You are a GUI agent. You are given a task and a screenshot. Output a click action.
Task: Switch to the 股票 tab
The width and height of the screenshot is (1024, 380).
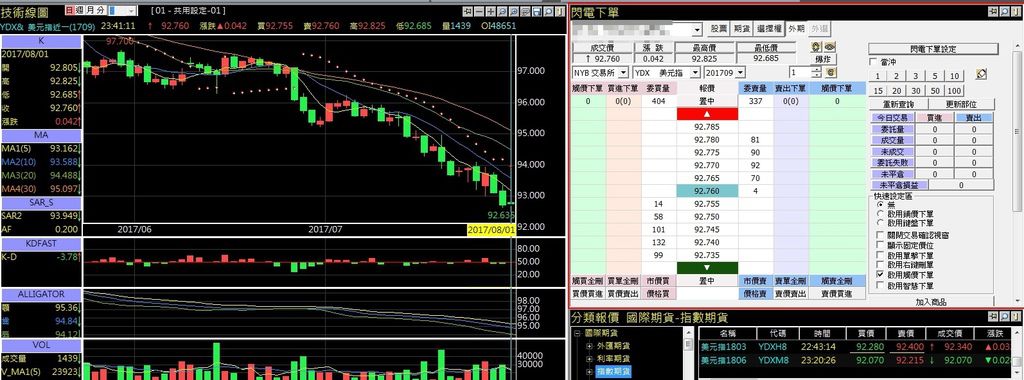coord(719,29)
